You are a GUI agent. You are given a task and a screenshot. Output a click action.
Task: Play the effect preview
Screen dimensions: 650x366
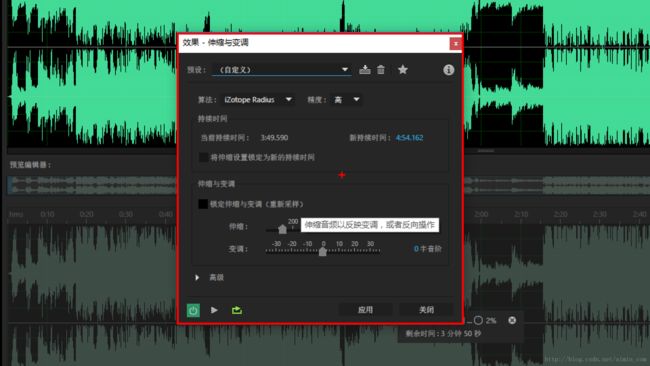pyautogui.click(x=214, y=310)
